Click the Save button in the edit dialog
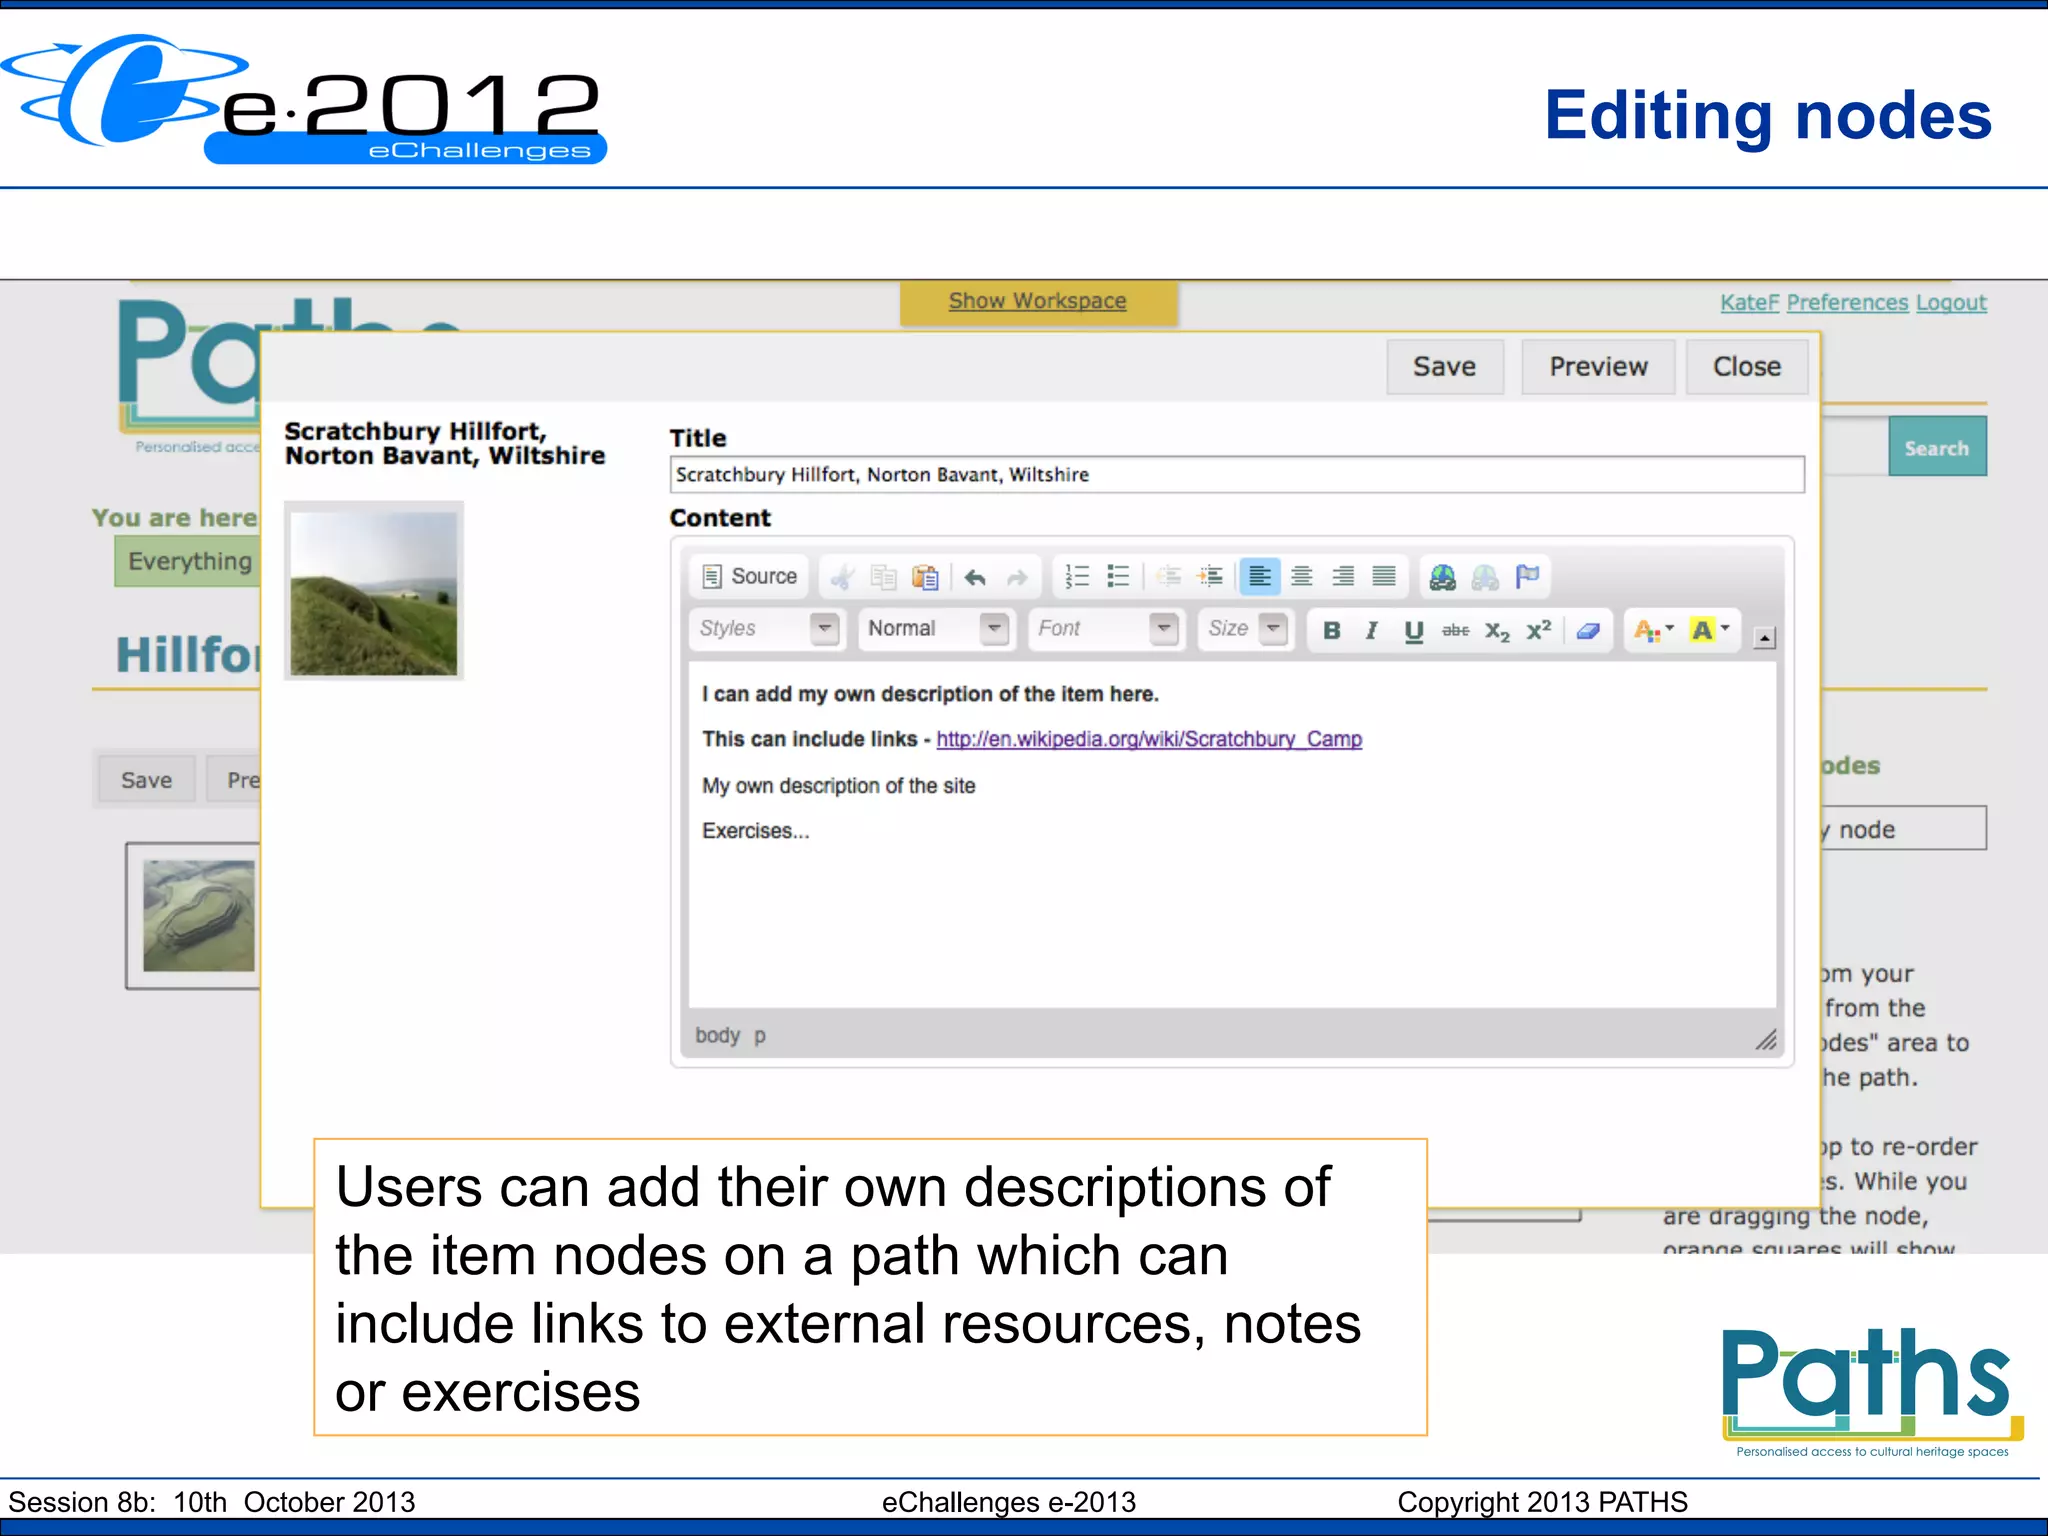This screenshot has width=2048, height=1536. (1444, 367)
